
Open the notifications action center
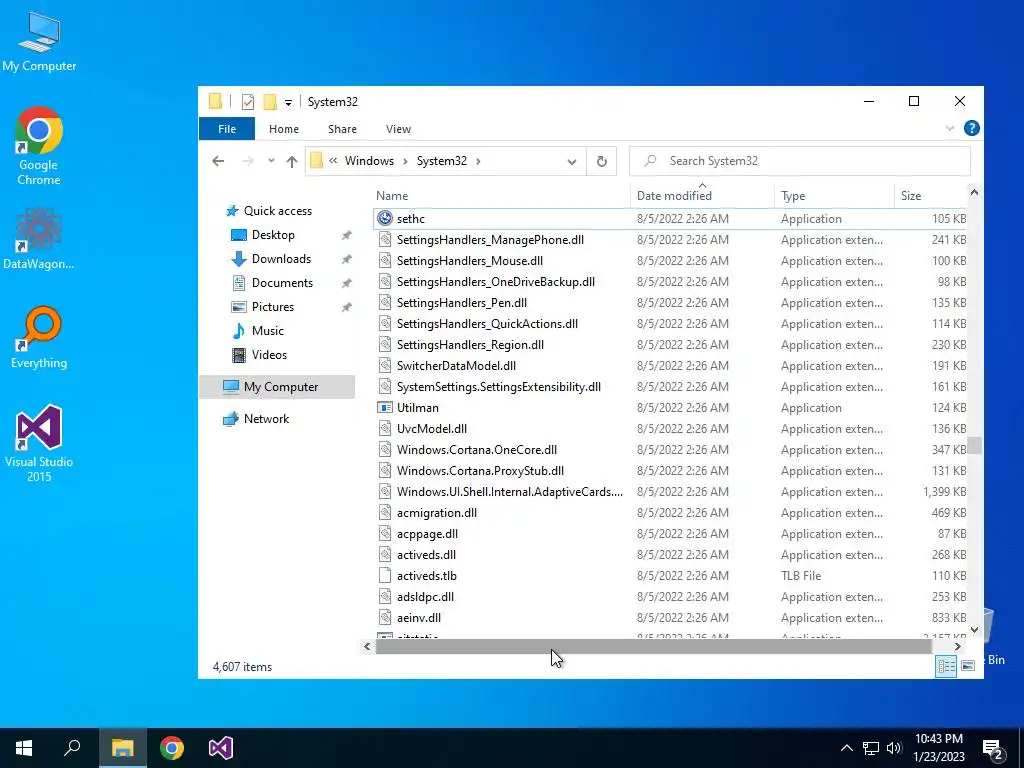point(993,749)
